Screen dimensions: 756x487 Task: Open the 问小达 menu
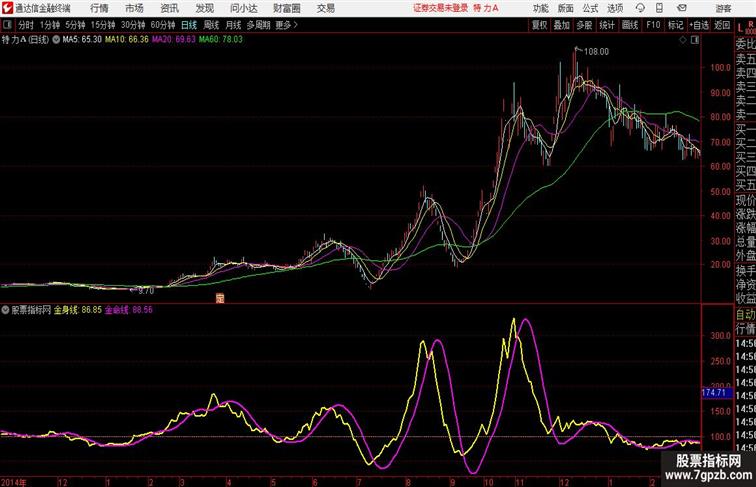(x=243, y=8)
